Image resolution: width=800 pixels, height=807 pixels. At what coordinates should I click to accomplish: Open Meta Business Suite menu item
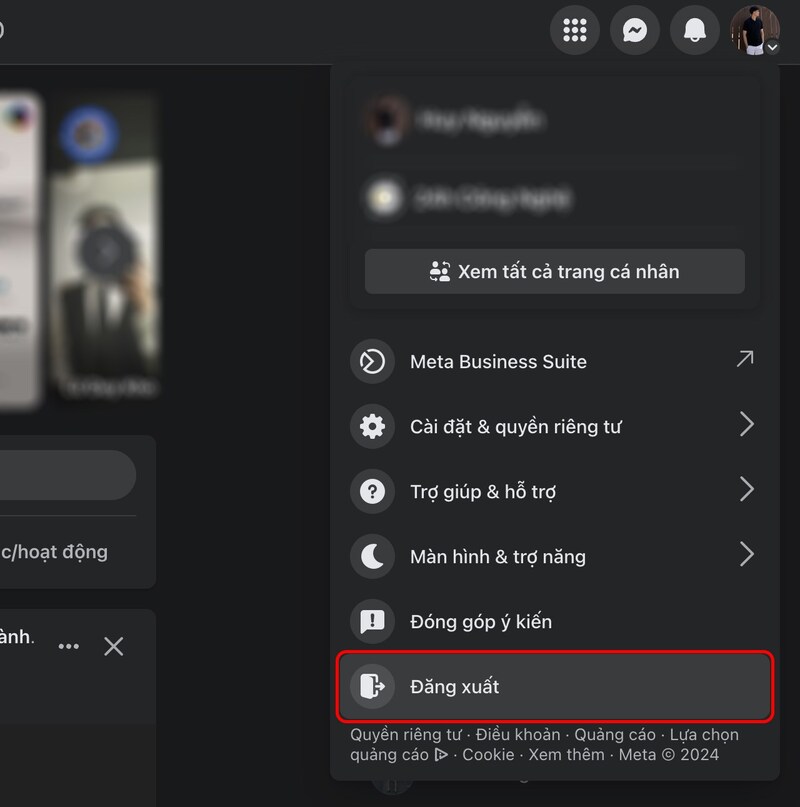pos(554,361)
